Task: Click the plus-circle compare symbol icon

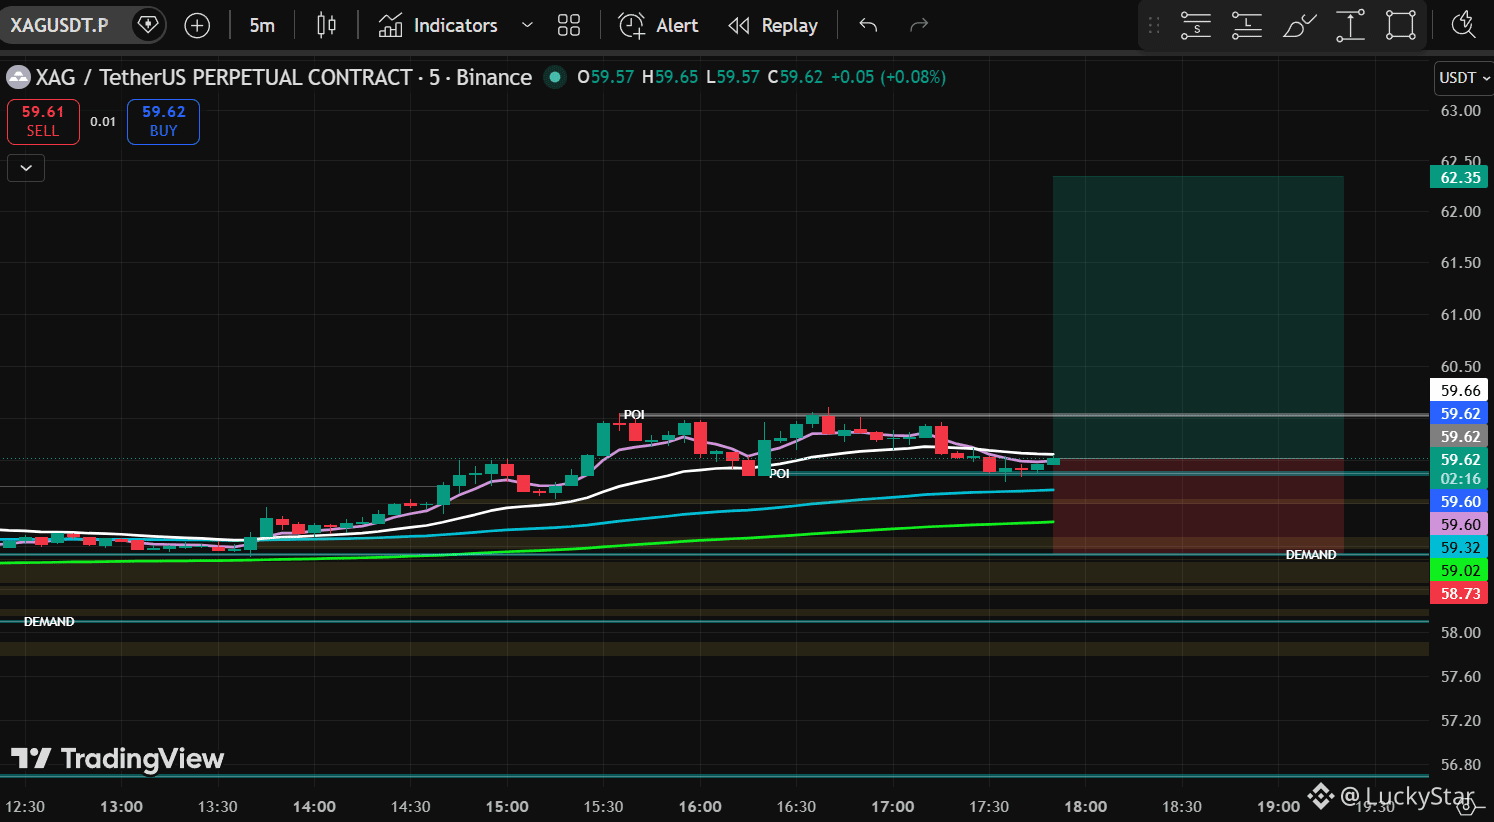Action: click(197, 25)
